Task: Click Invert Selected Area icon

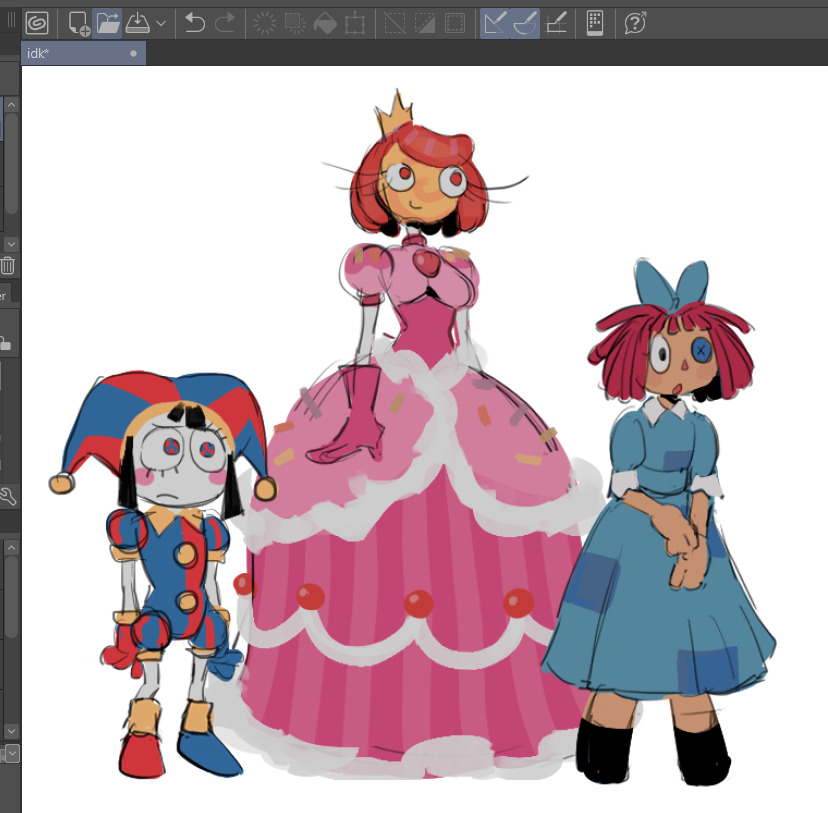Action: [425, 24]
